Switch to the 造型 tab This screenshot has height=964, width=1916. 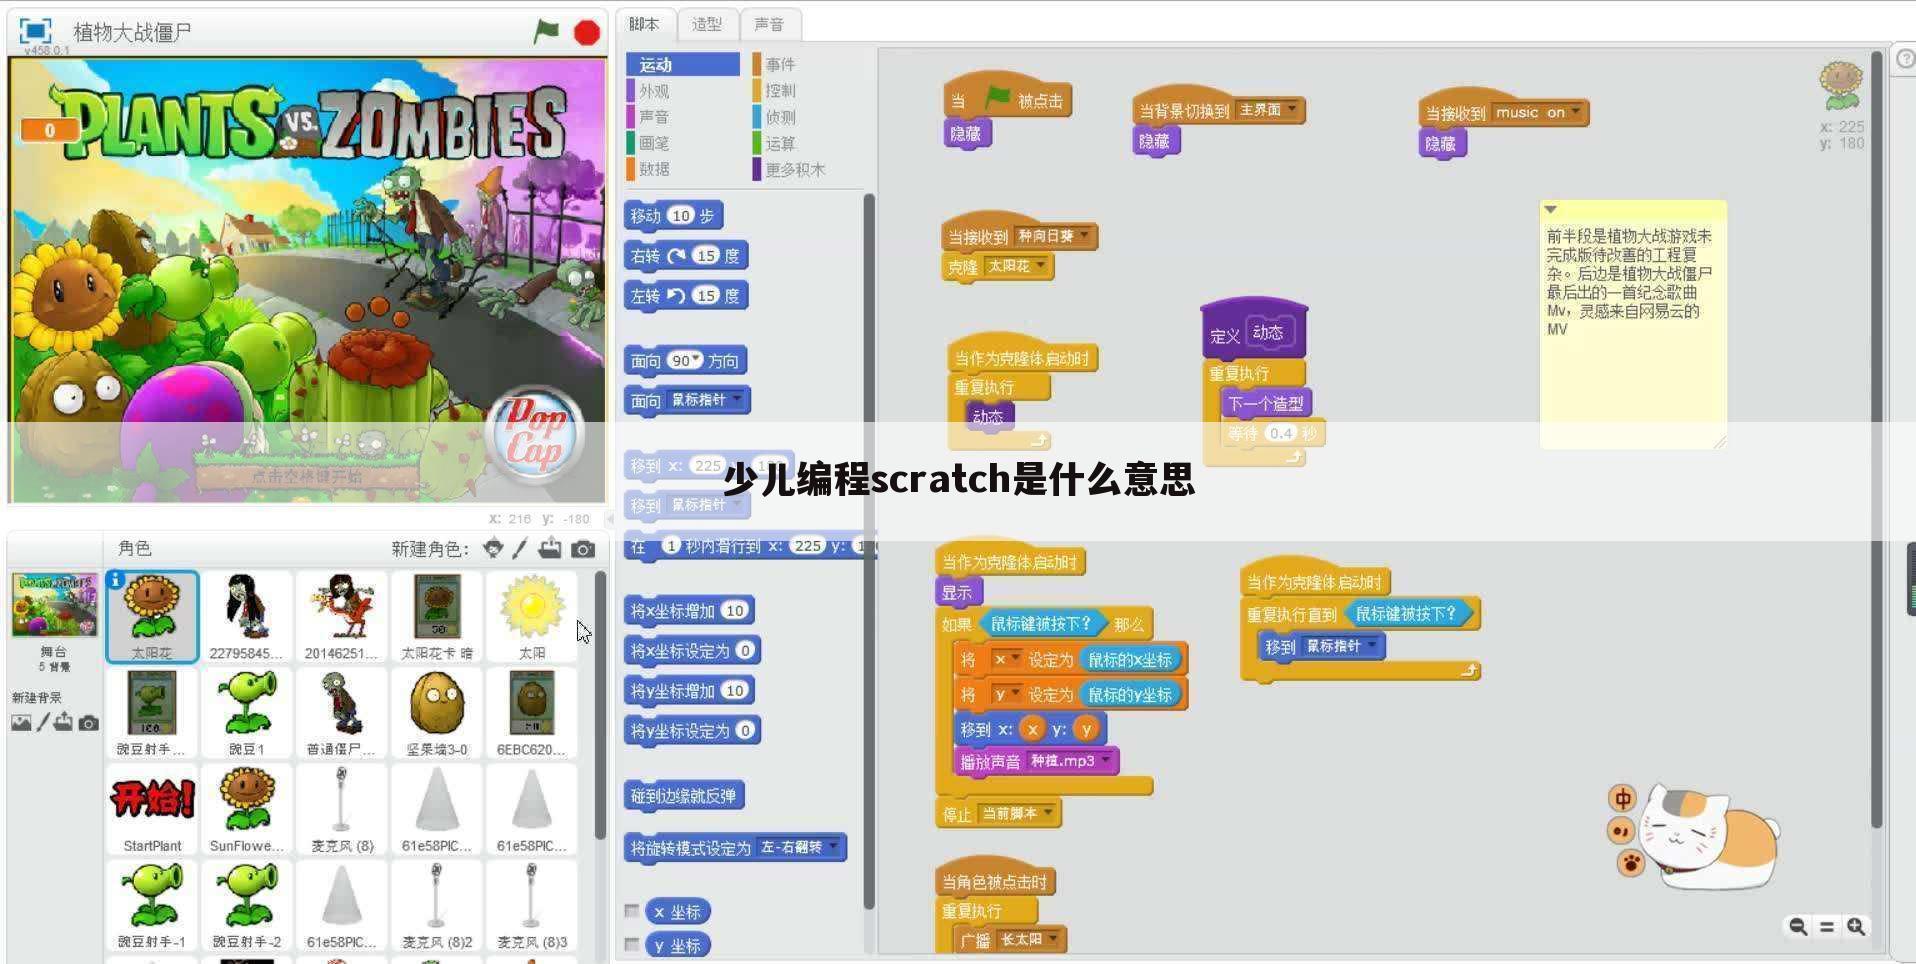tap(708, 24)
